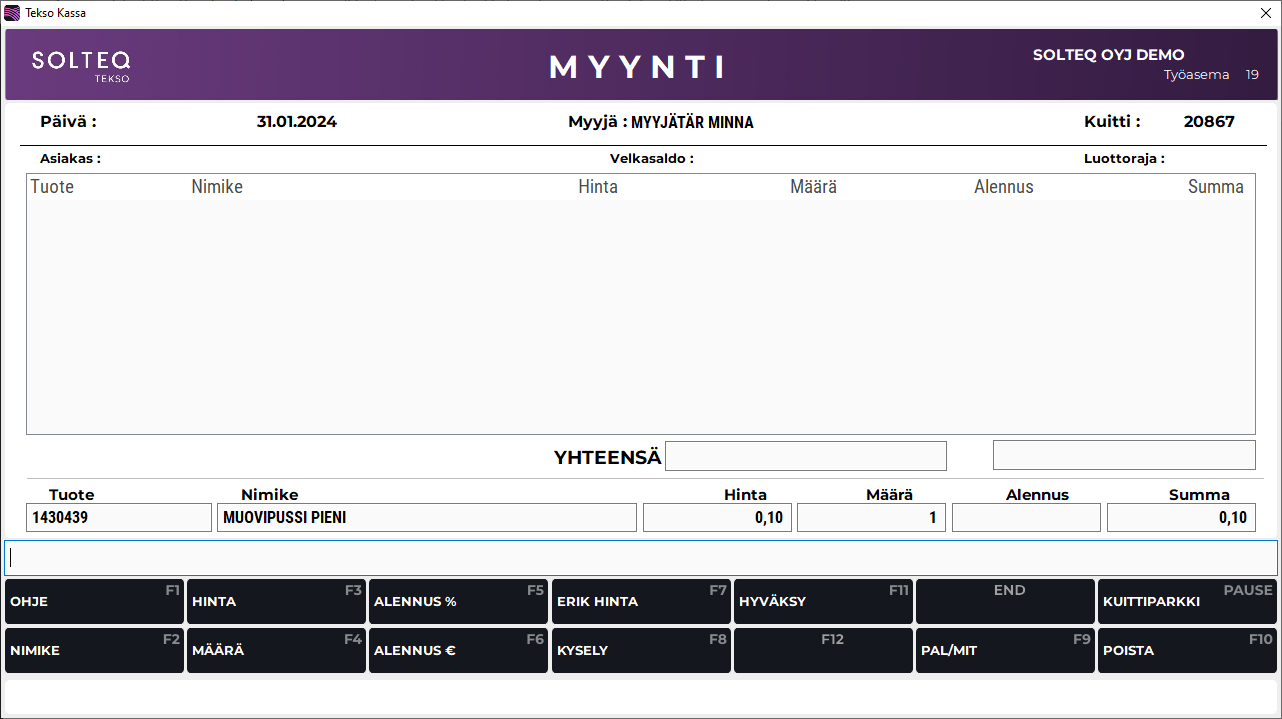Open KYSELY F8 query button
1282x719 pixels.
click(641, 650)
